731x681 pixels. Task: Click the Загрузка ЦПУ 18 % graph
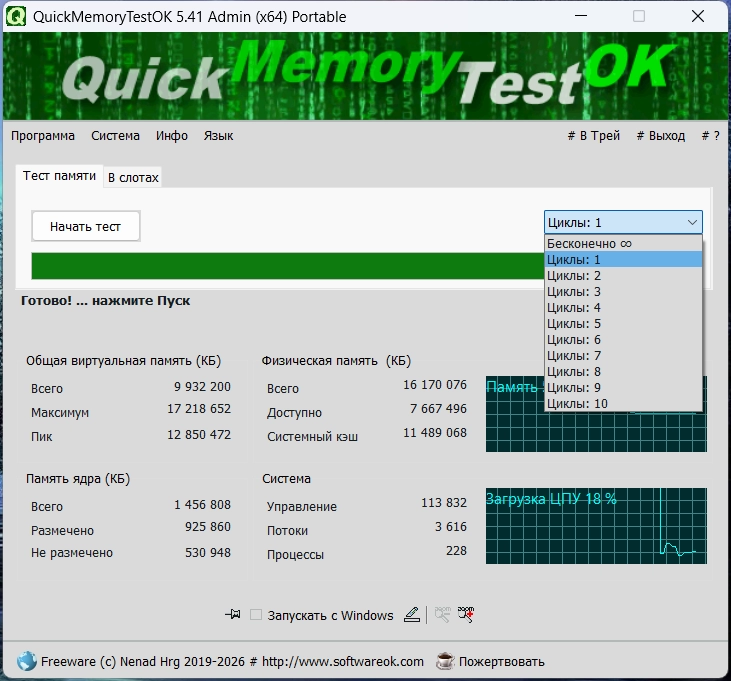596,526
